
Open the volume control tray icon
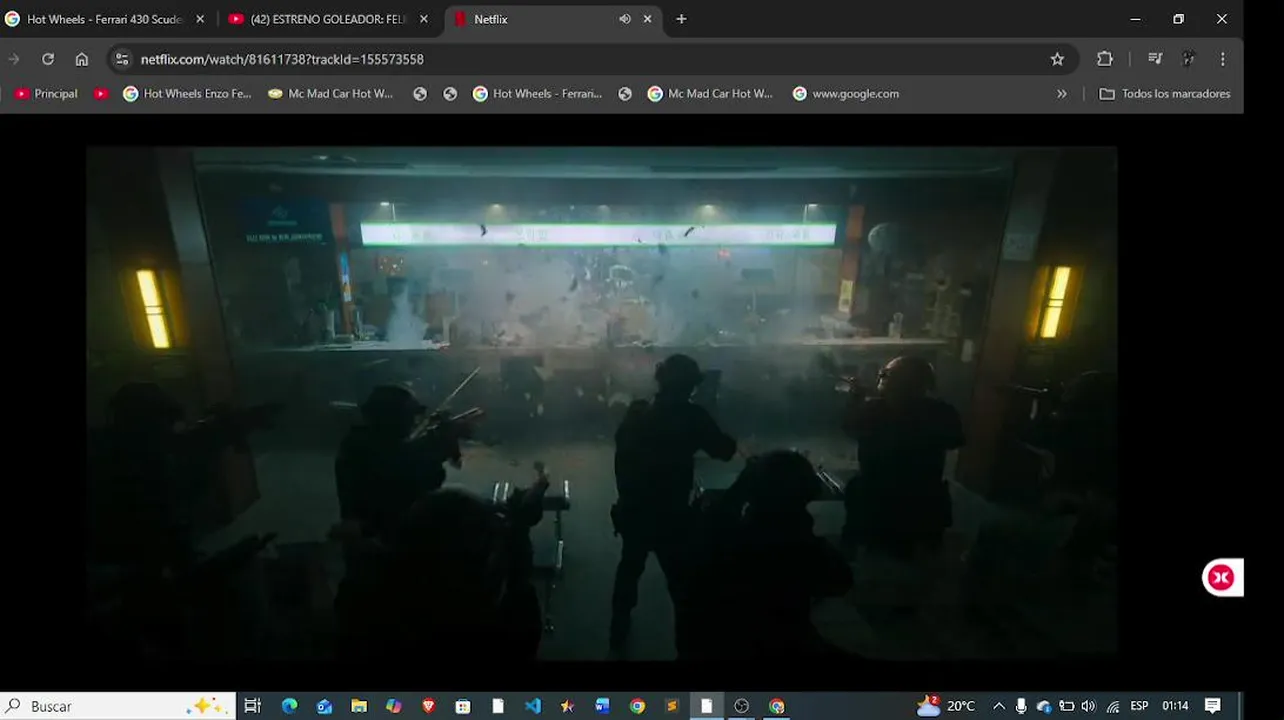[x=1089, y=706]
